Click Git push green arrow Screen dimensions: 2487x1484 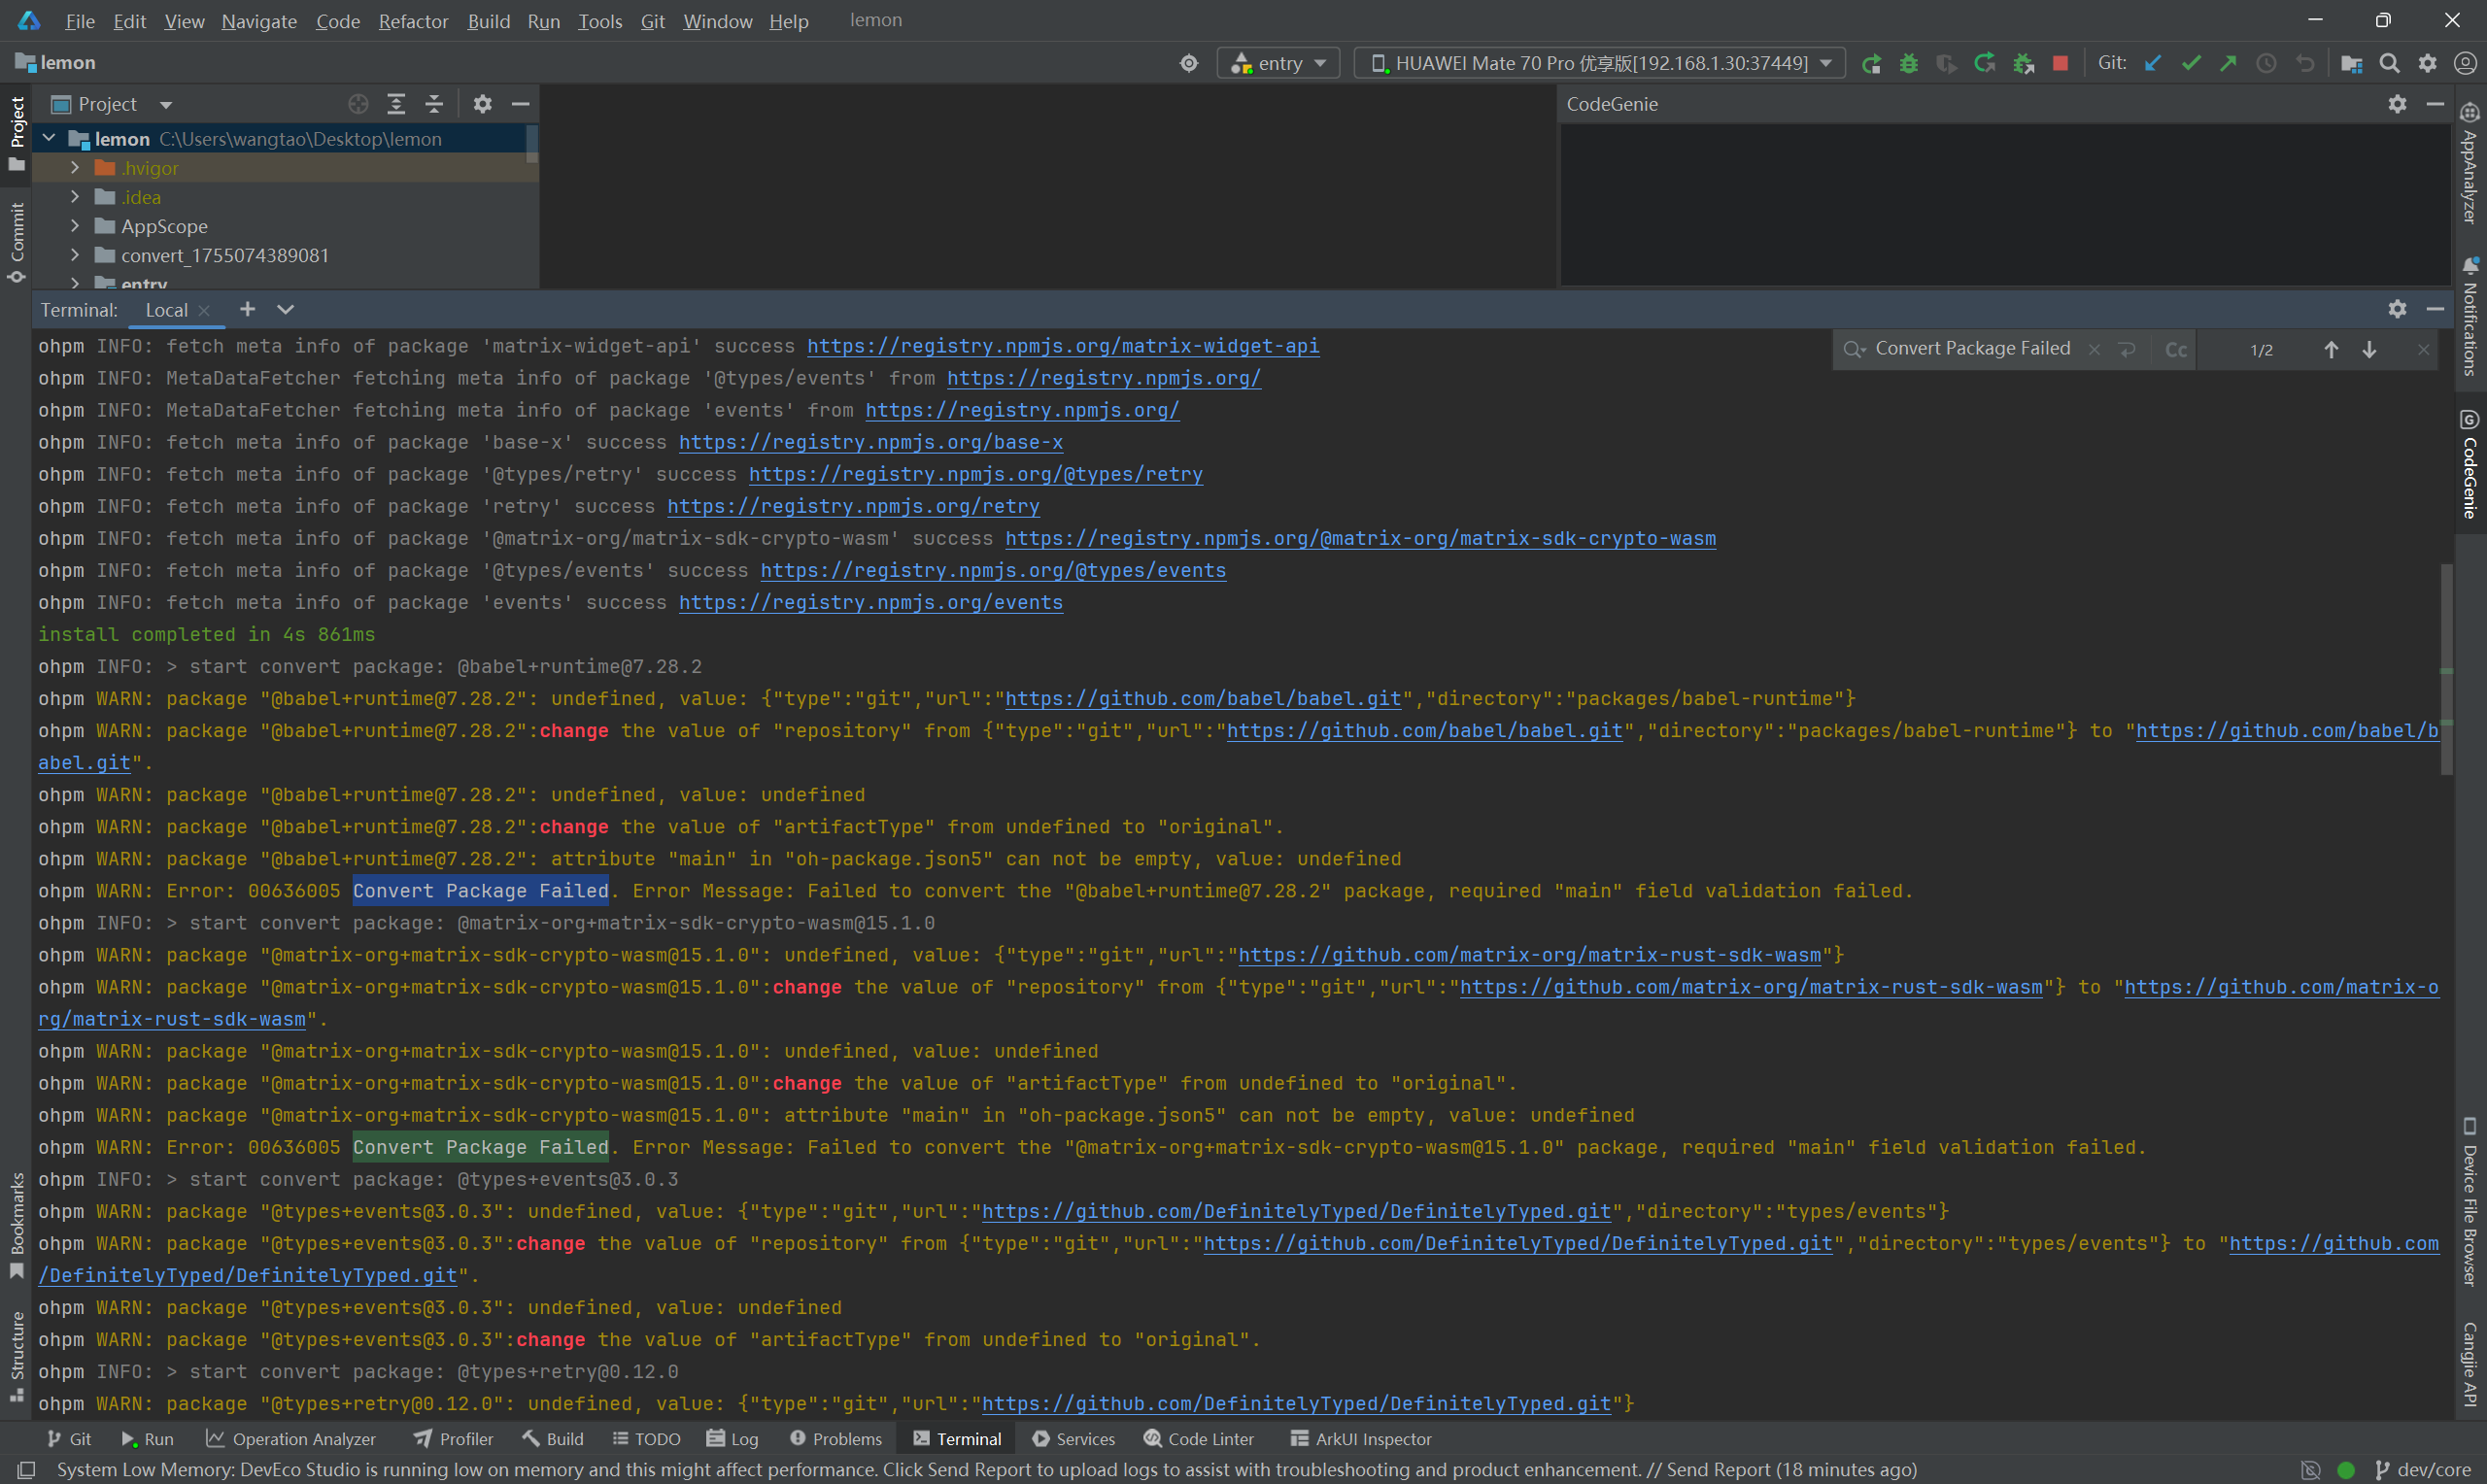(x=2228, y=63)
